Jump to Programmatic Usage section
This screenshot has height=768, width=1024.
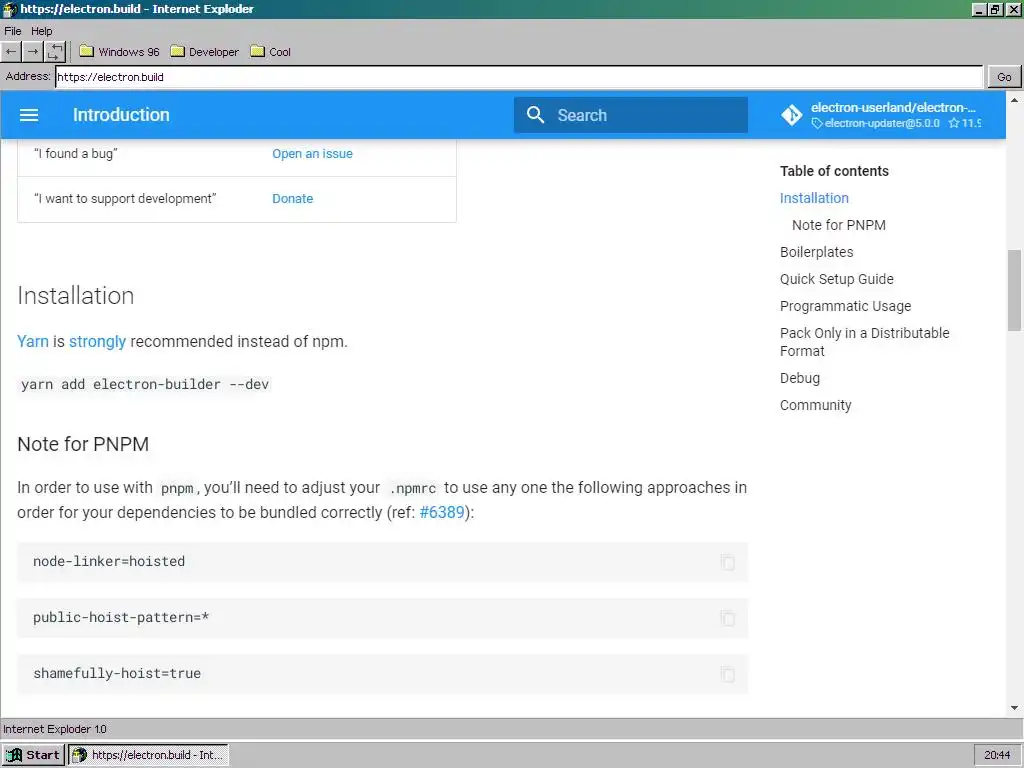(846, 306)
